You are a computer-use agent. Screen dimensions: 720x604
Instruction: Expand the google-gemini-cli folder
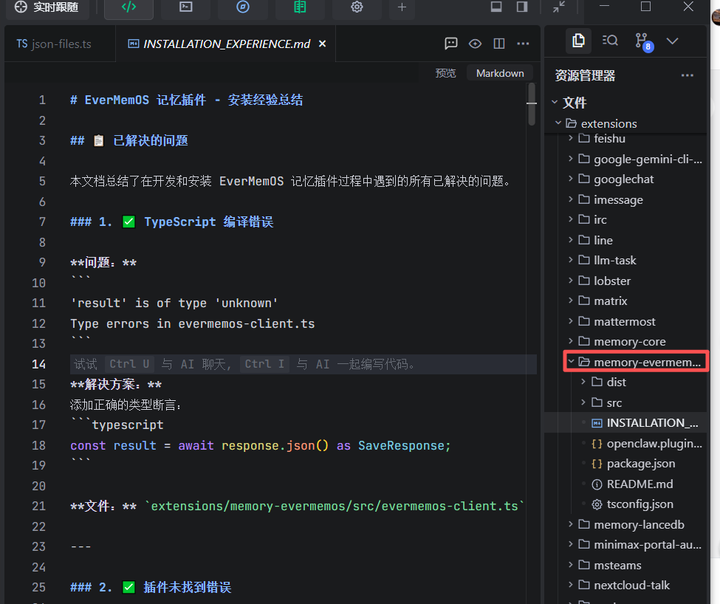pyautogui.click(x=570, y=159)
